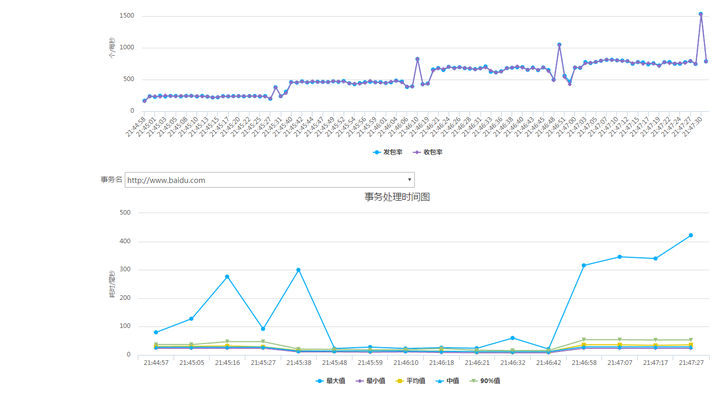
Task: Click the 400 y-axis label of lower chart
Action: coord(125,241)
